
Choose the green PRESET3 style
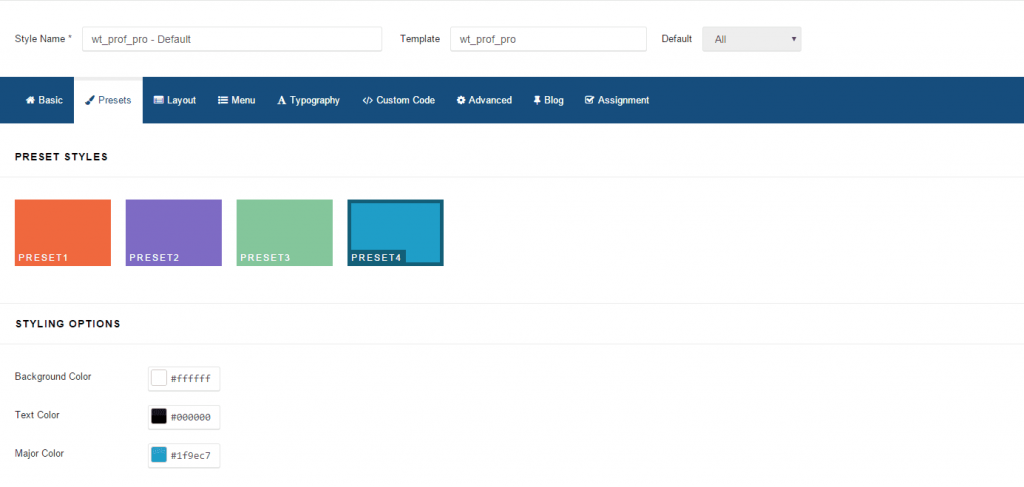[284, 232]
